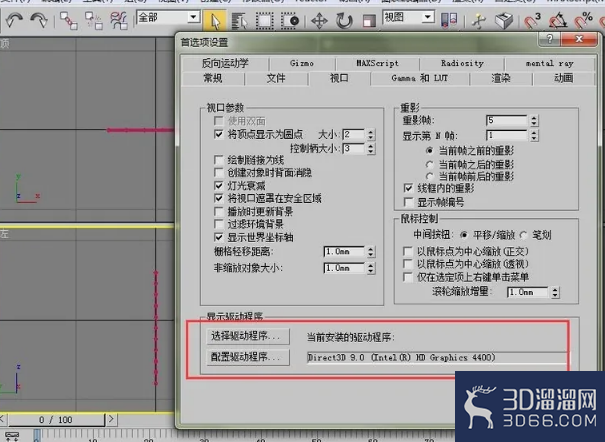Select 当前帧之后的重影 radio button
The height and width of the screenshot is (442, 605).
pyautogui.click(x=429, y=165)
